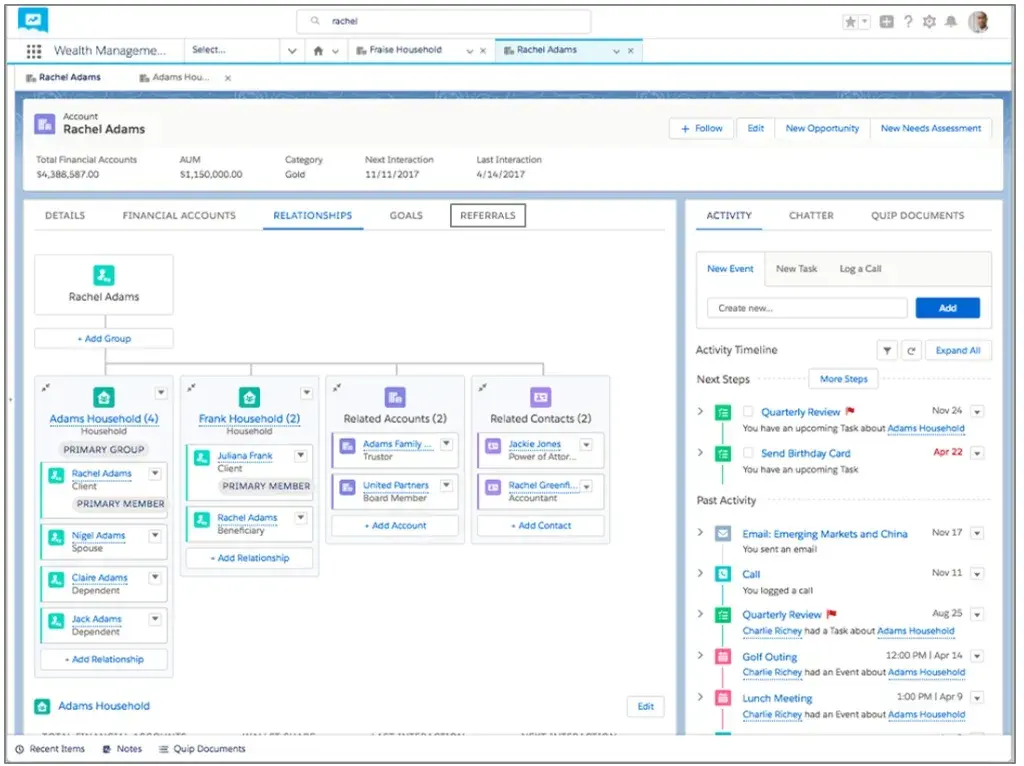Click the notifications bell icon

pyautogui.click(x=952, y=20)
